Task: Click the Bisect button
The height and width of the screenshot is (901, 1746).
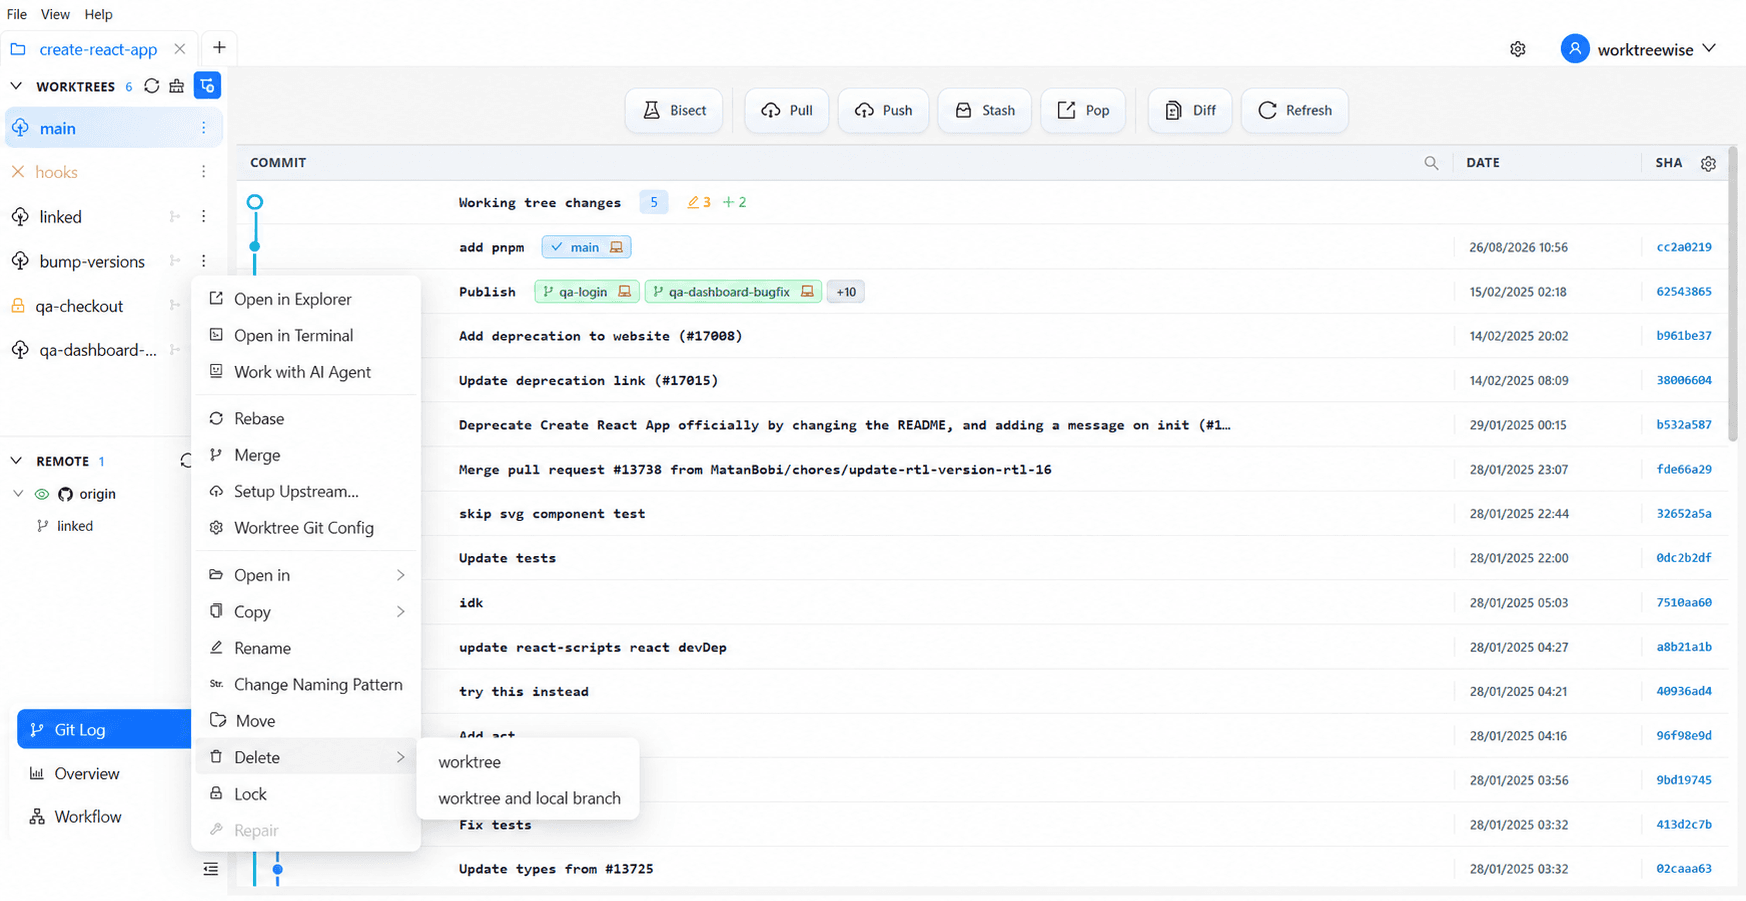Action: (x=674, y=110)
